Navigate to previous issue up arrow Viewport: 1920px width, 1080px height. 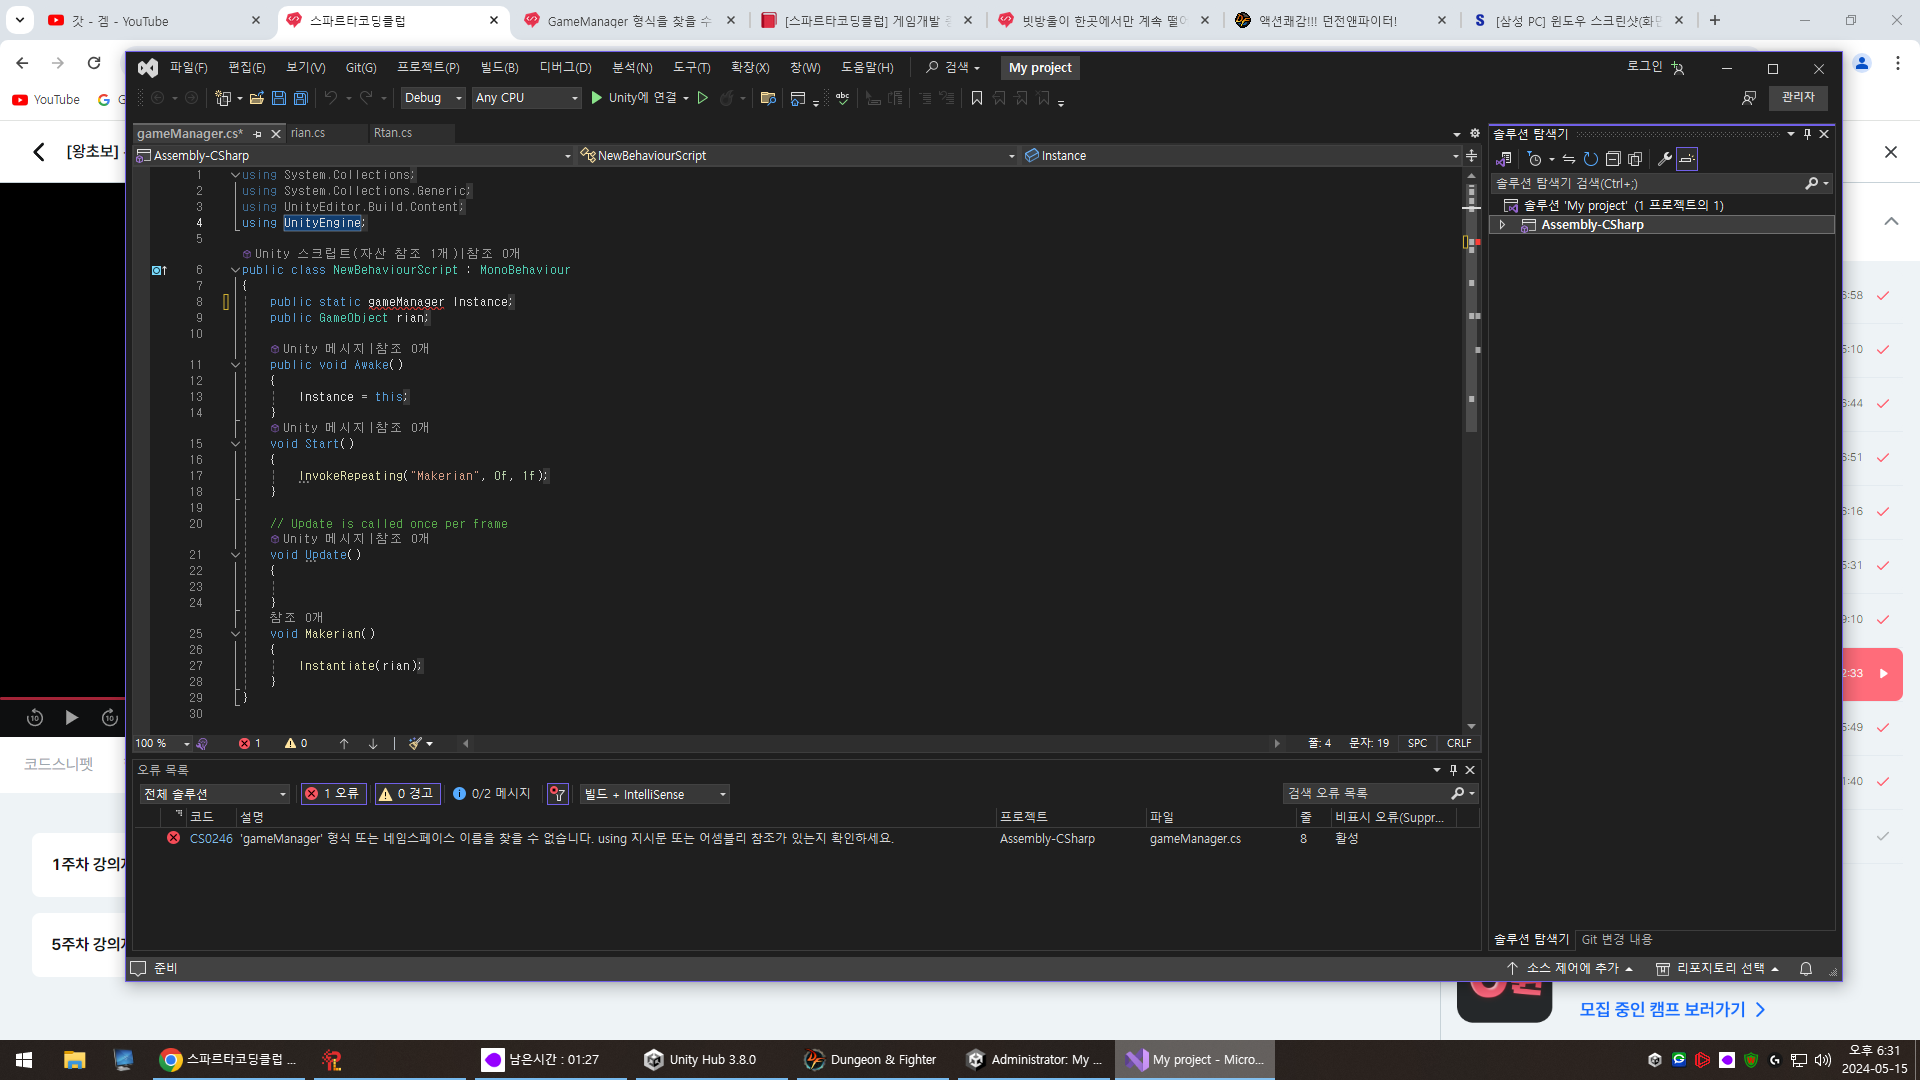(344, 744)
